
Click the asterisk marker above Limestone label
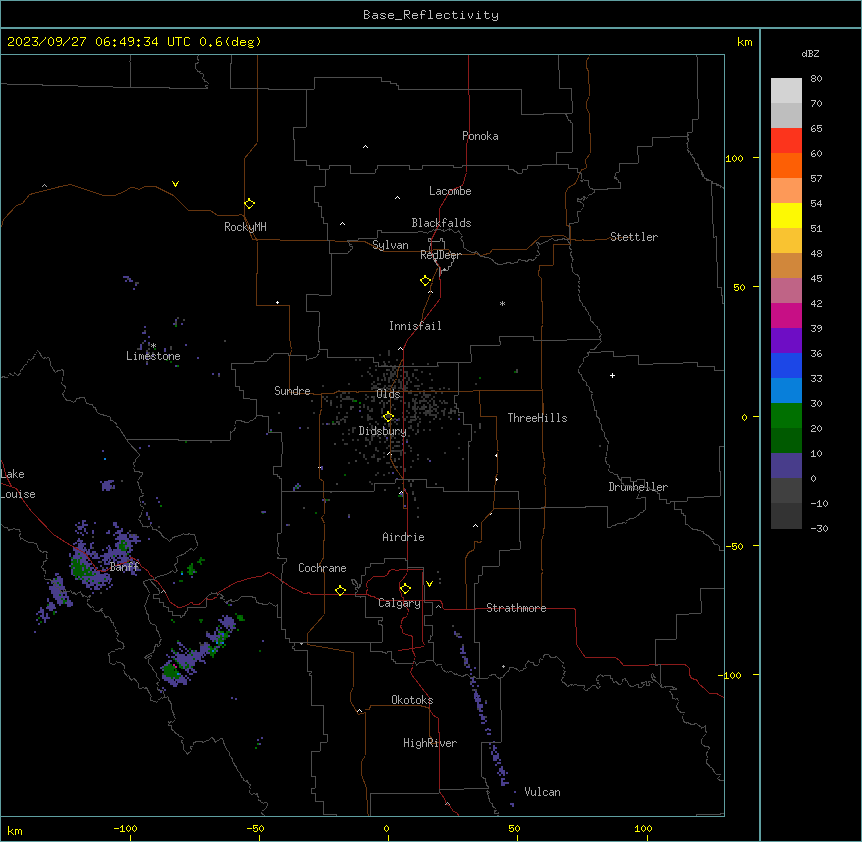click(x=153, y=346)
